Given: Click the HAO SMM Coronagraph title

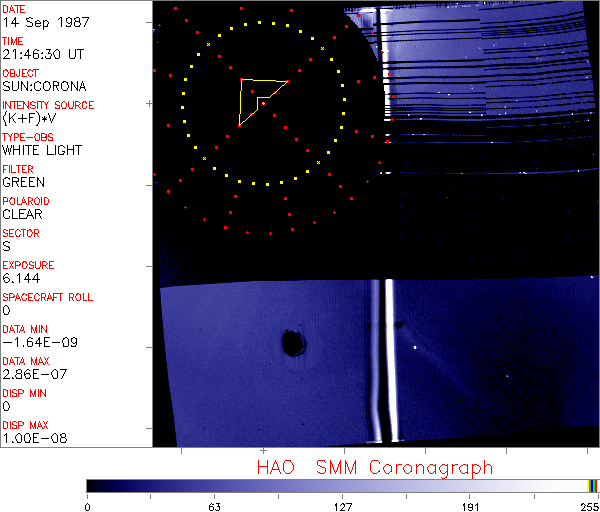Looking at the screenshot, I should pos(374,468).
